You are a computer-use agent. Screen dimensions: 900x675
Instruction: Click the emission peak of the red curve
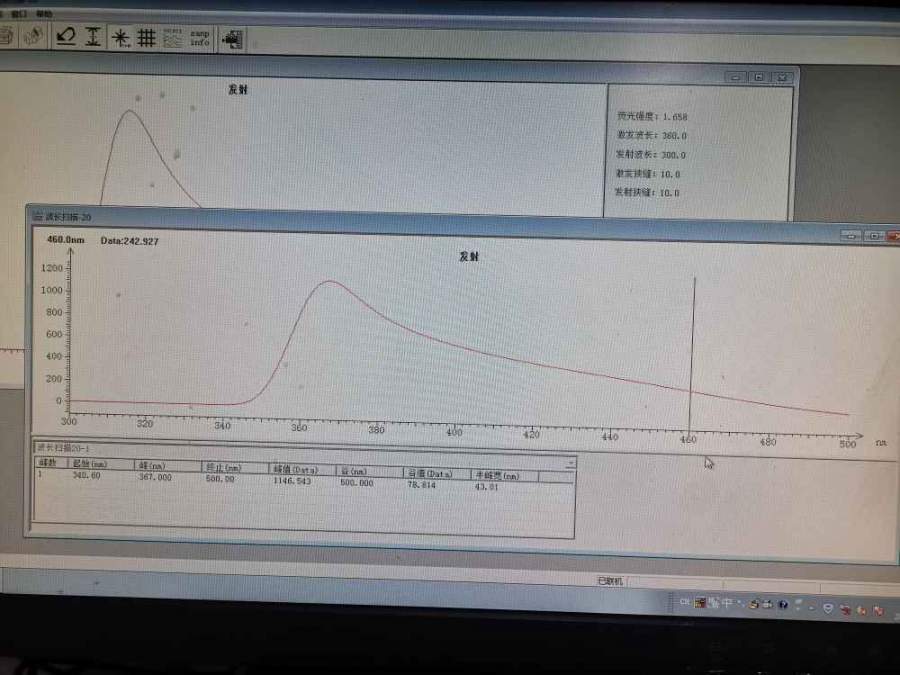click(x=329, y=281)
